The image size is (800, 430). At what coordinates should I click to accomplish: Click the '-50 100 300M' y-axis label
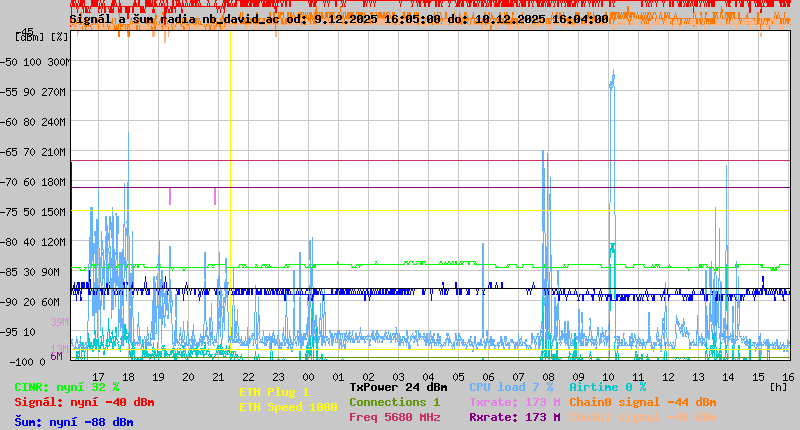pyautogui.click(x=35, y=62)
